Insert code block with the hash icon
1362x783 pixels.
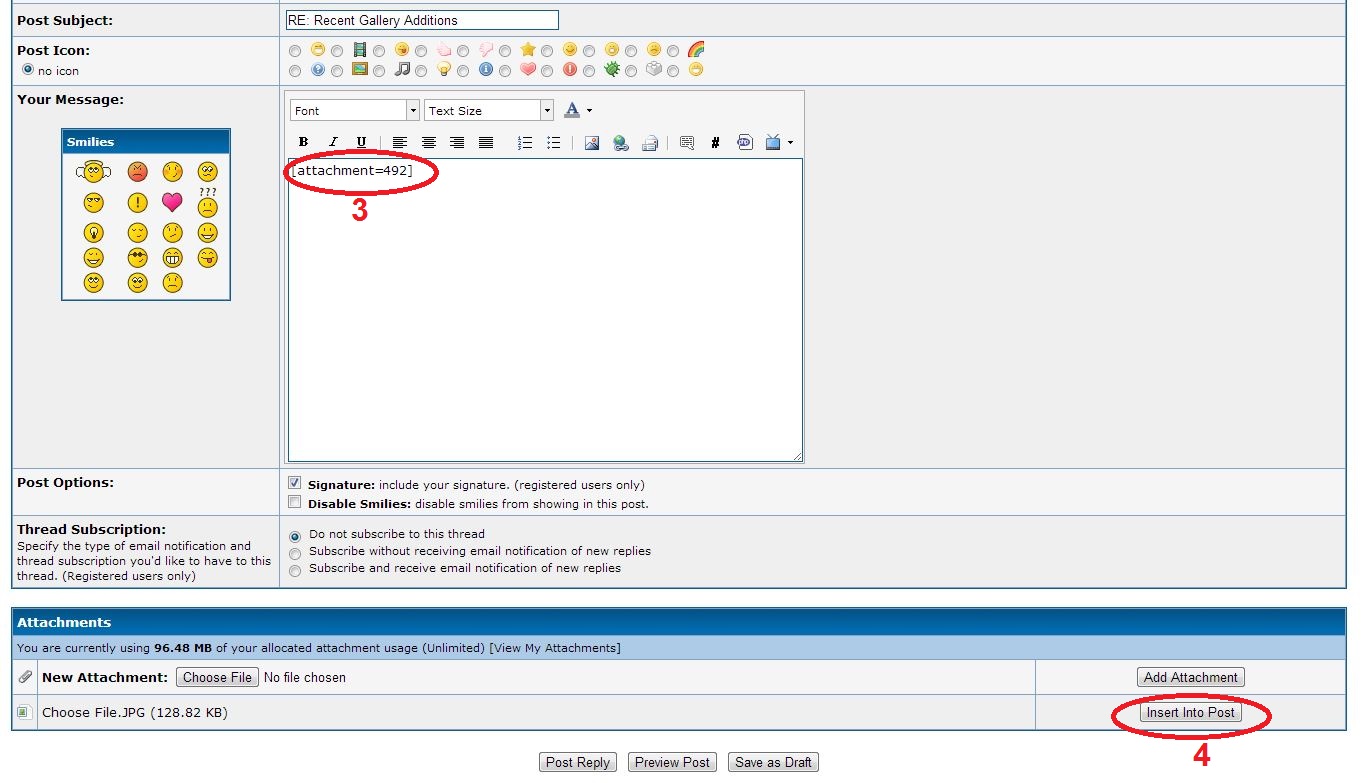tap(715, 143)
